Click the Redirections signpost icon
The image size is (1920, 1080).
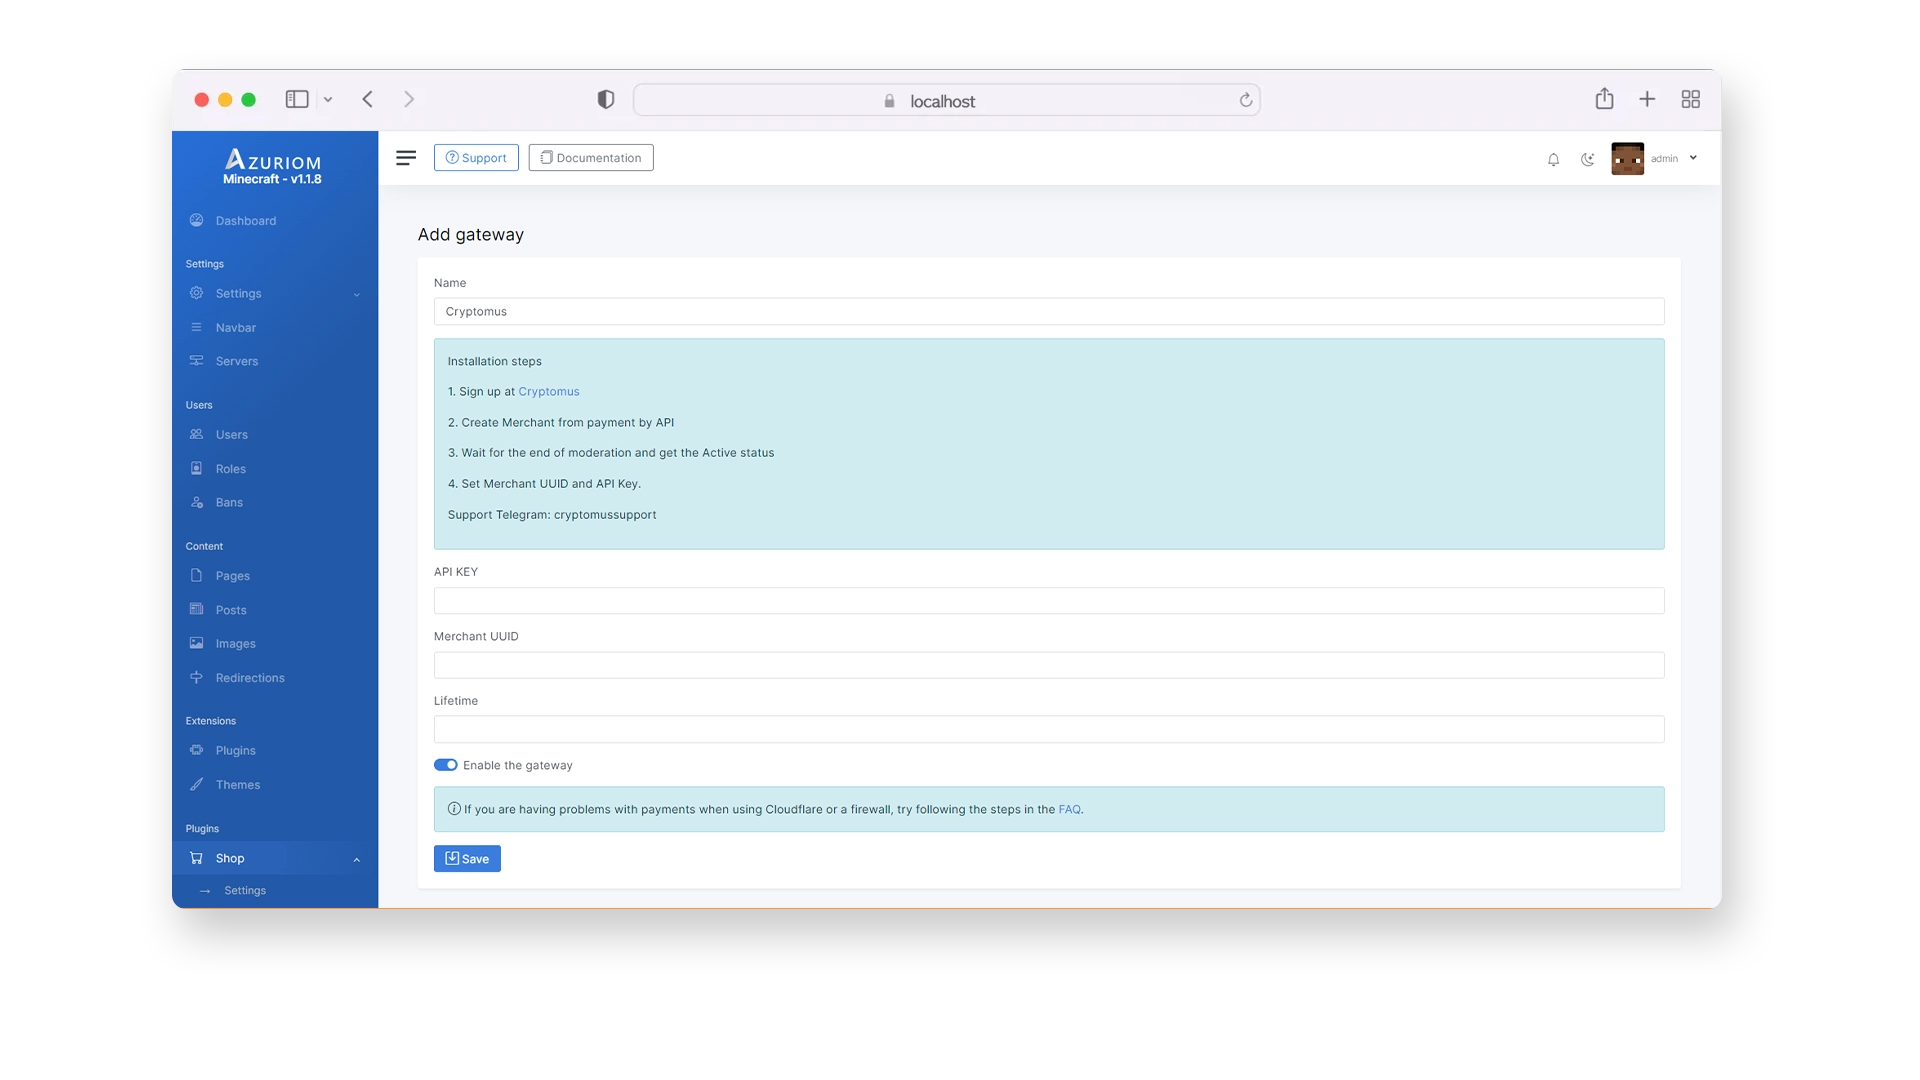196,677
